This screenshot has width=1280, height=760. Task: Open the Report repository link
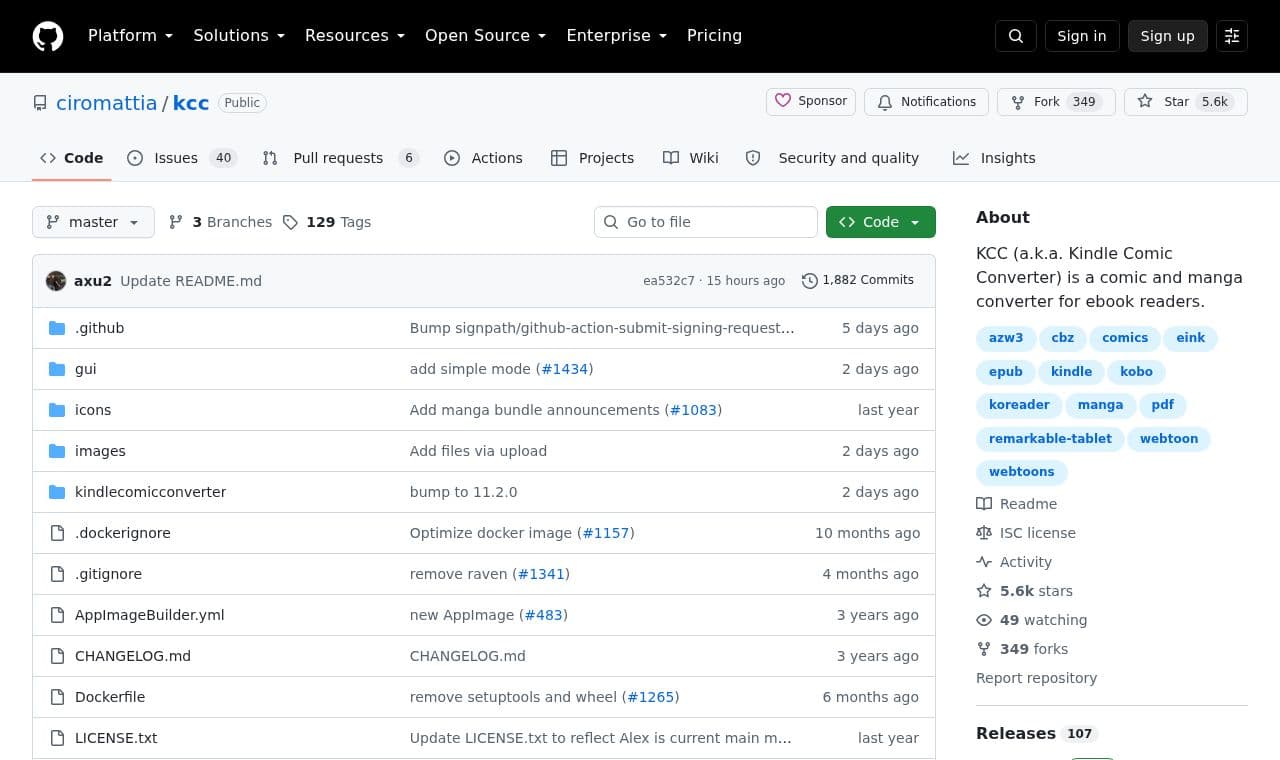[1036, 678]
